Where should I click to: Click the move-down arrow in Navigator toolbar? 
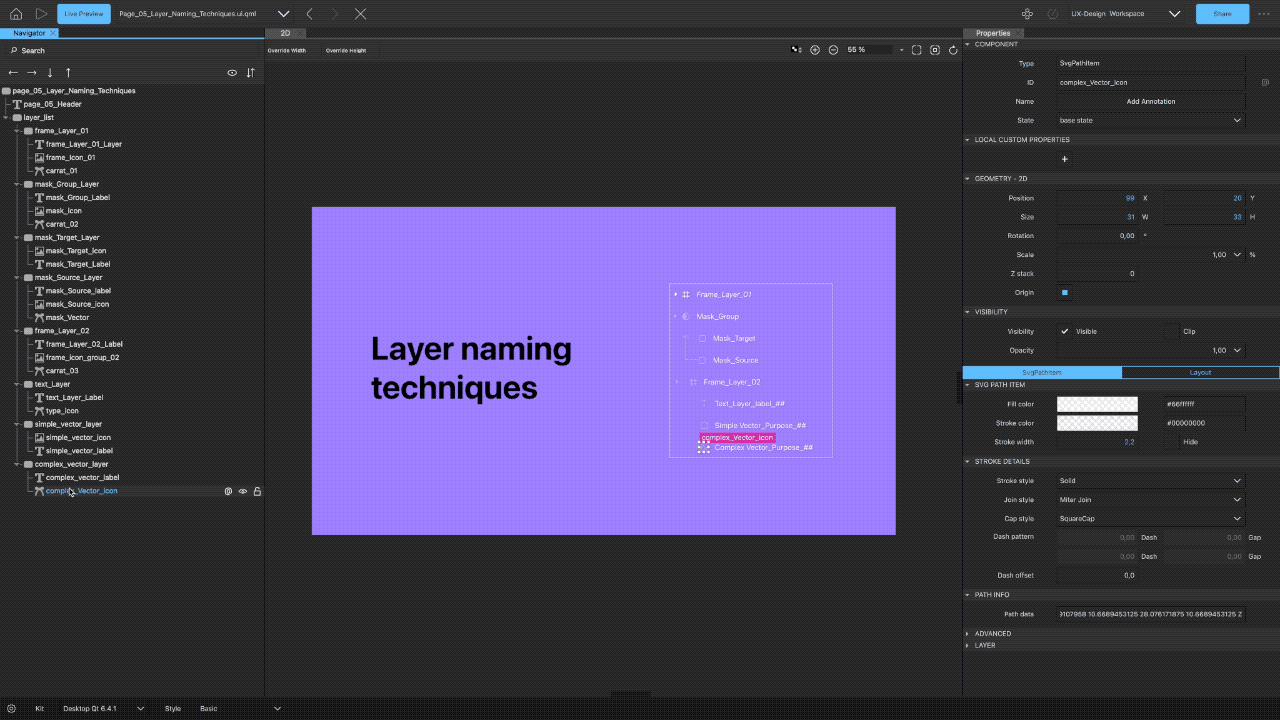tap(49, 72)
